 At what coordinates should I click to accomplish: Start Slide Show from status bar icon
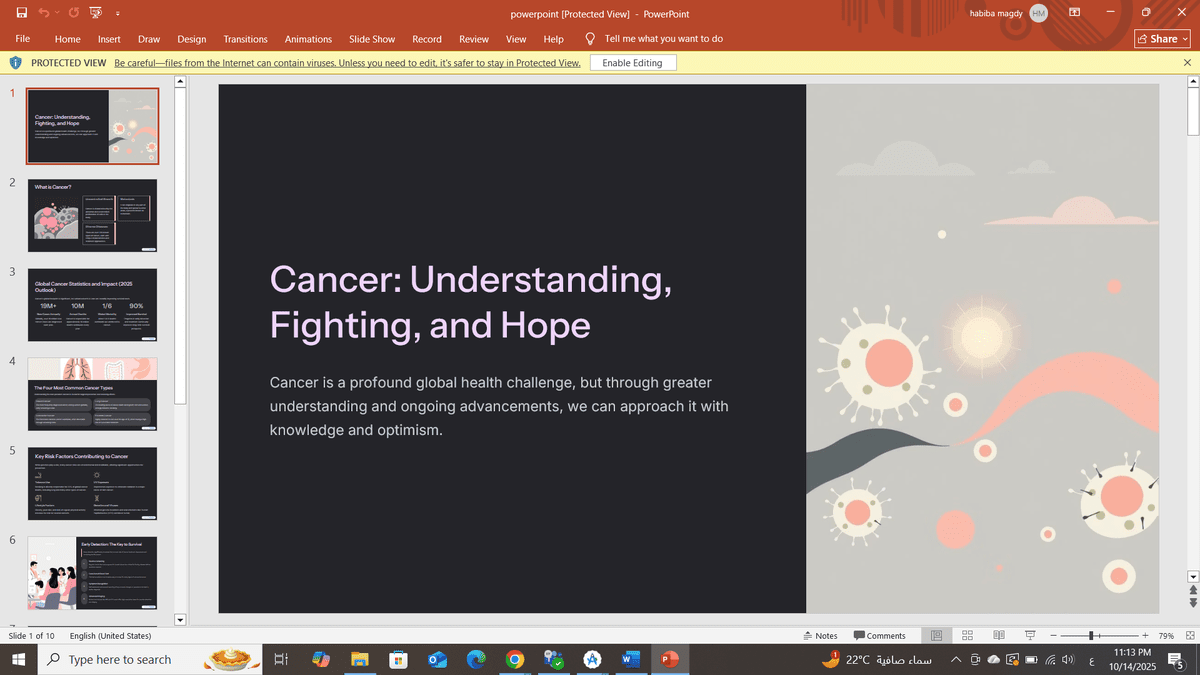pos(1029,636)
